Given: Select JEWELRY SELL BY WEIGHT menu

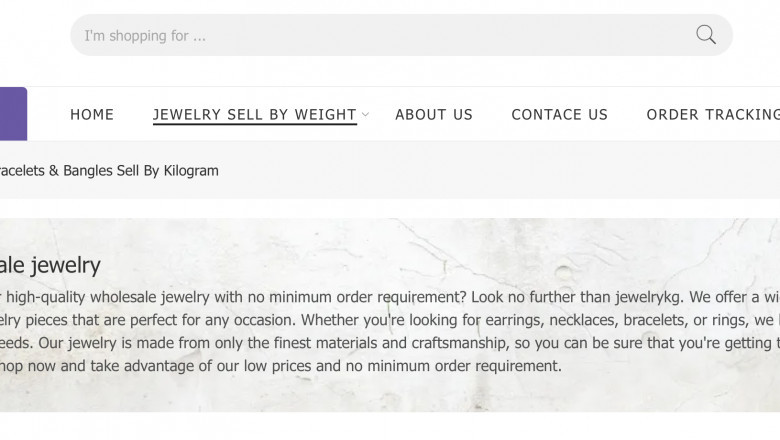Looking at the screenshot, I should pos(254,115).
